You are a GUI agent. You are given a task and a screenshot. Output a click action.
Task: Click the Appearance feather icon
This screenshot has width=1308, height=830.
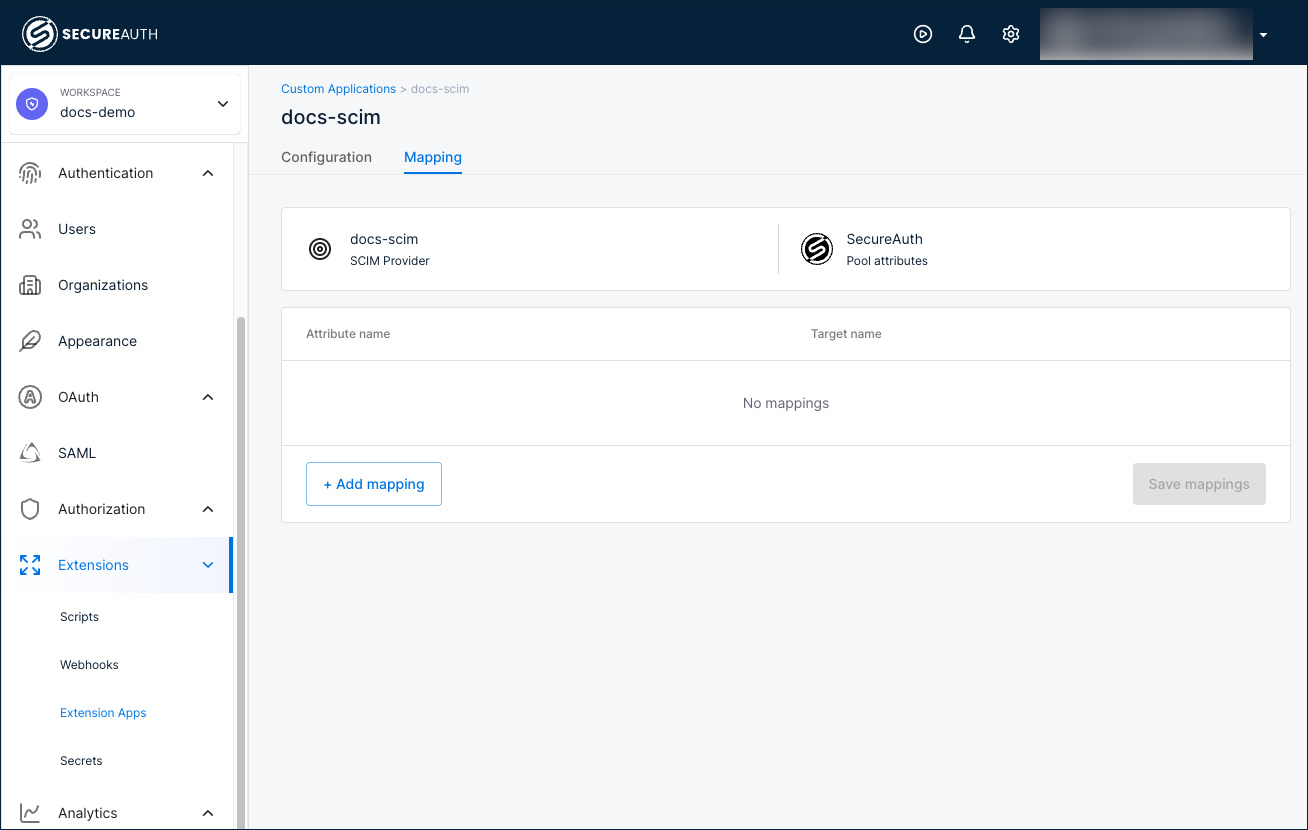coord(30,341)
